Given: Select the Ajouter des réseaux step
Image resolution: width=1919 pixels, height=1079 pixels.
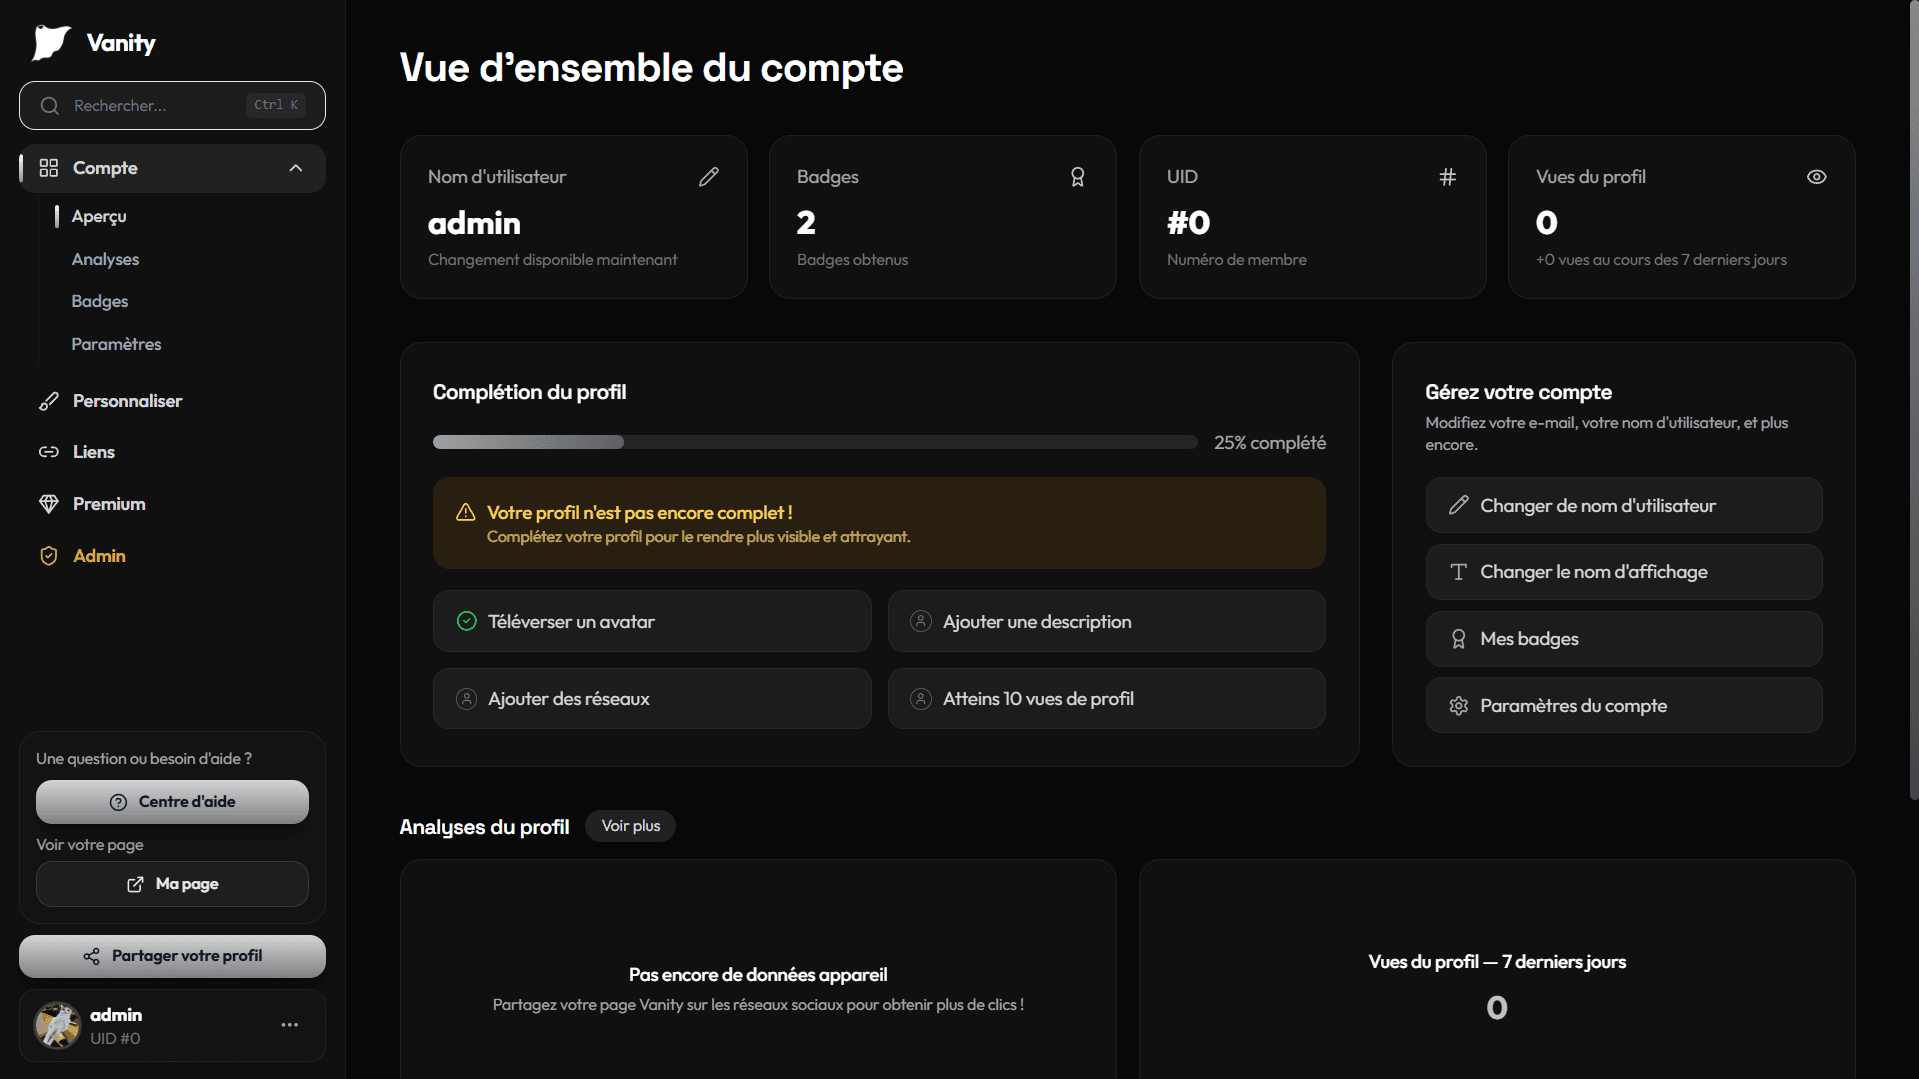Looking at the screenshot, I should pos(652,698).
